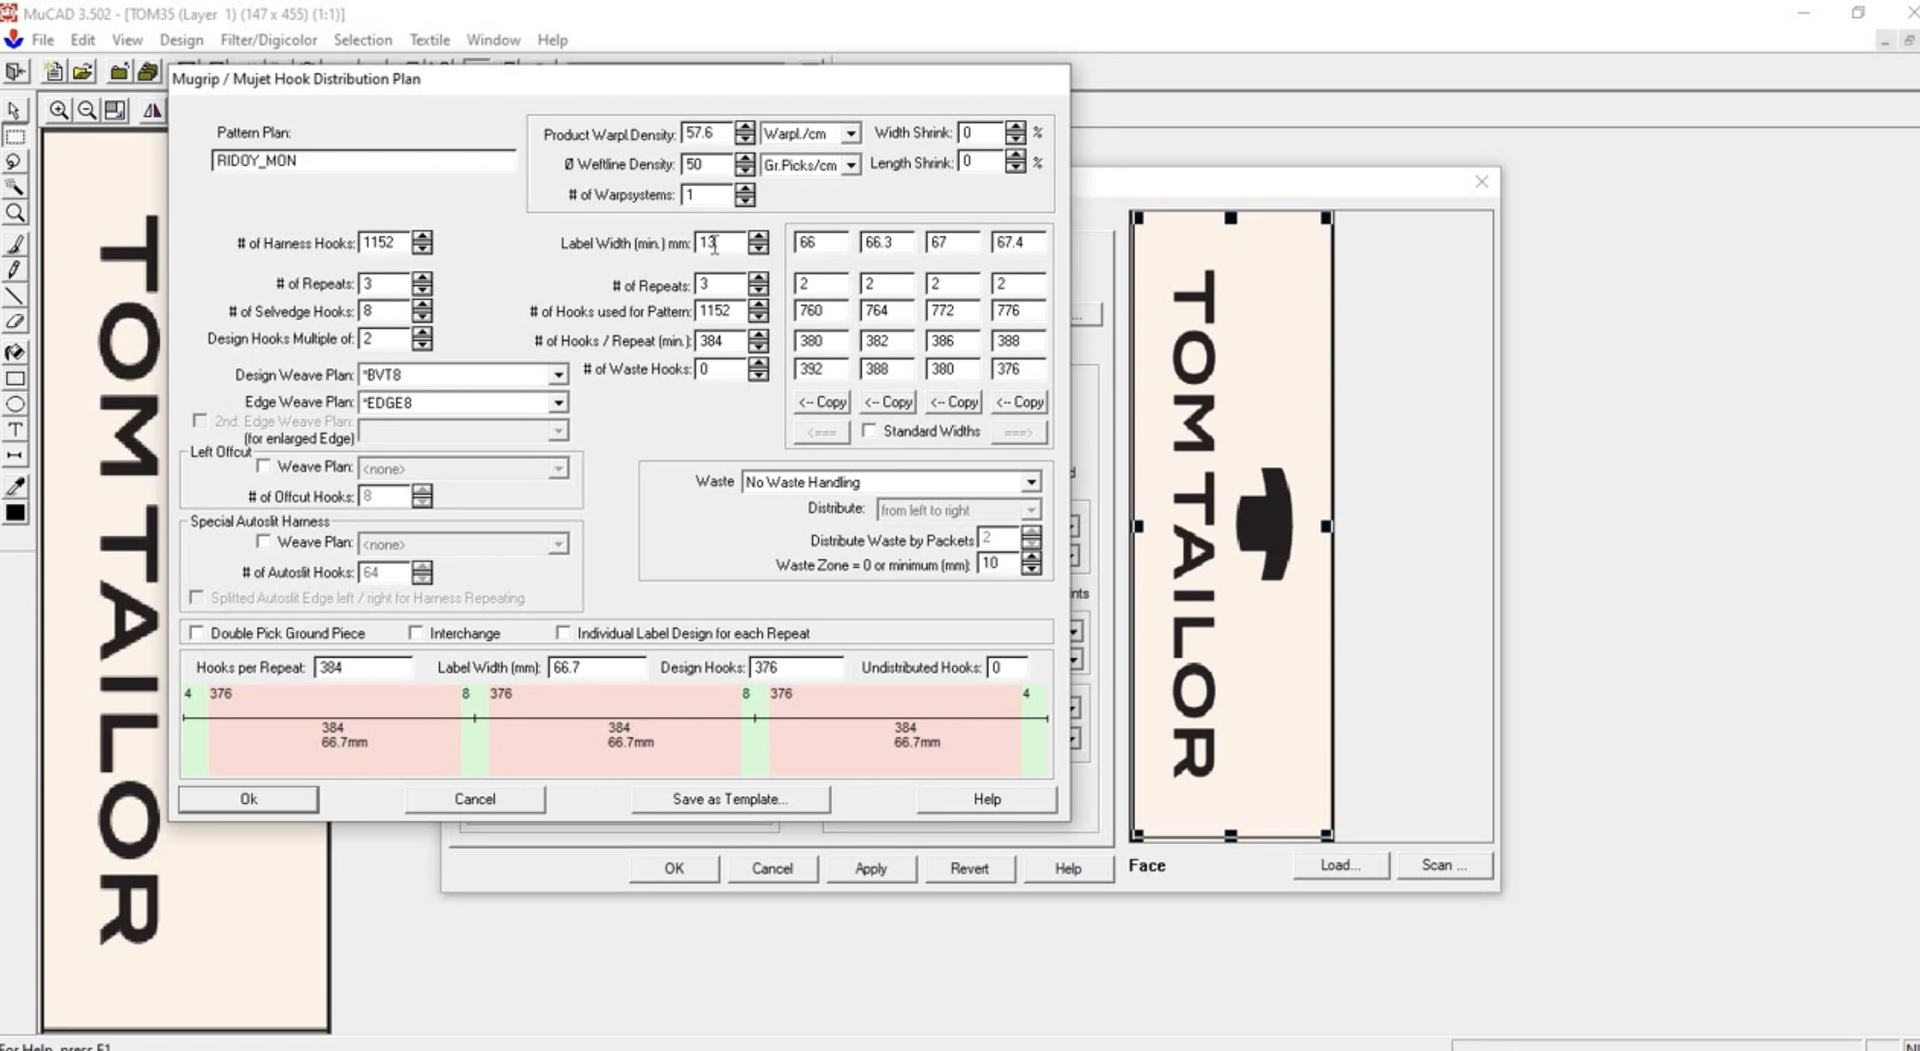Click Revert in the background dialog
The height and width of the screenshot is (1051, 1920).
coord(969,868)
